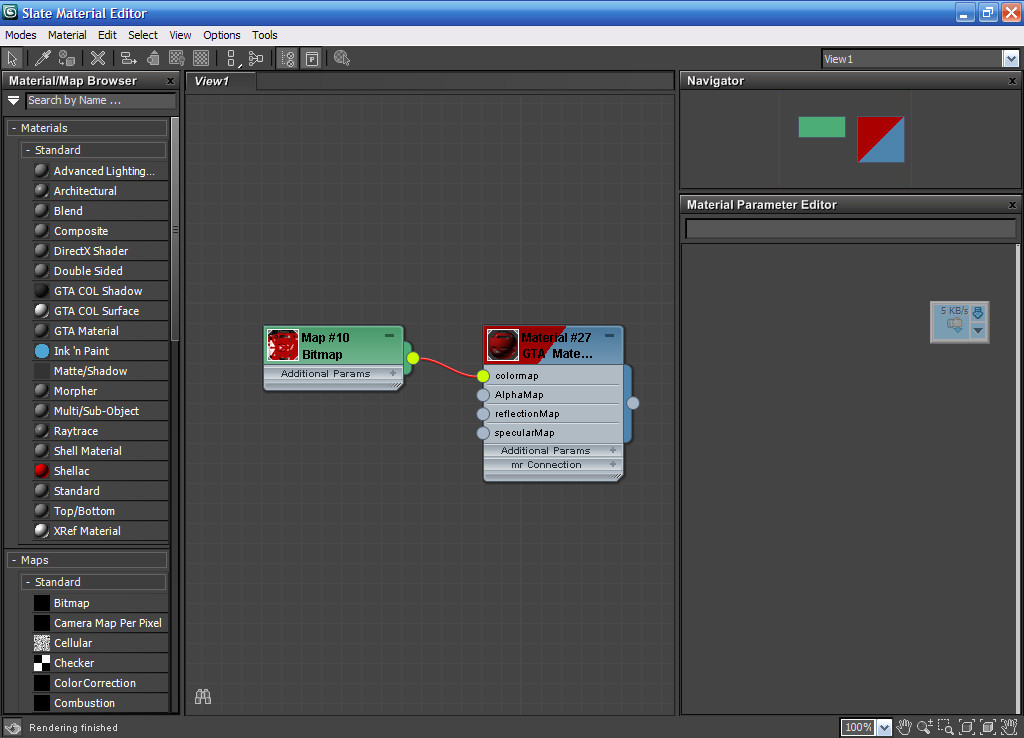
Task: Select Shellac material in browser list
Action: pyautogui.click(x=71, y=471)
